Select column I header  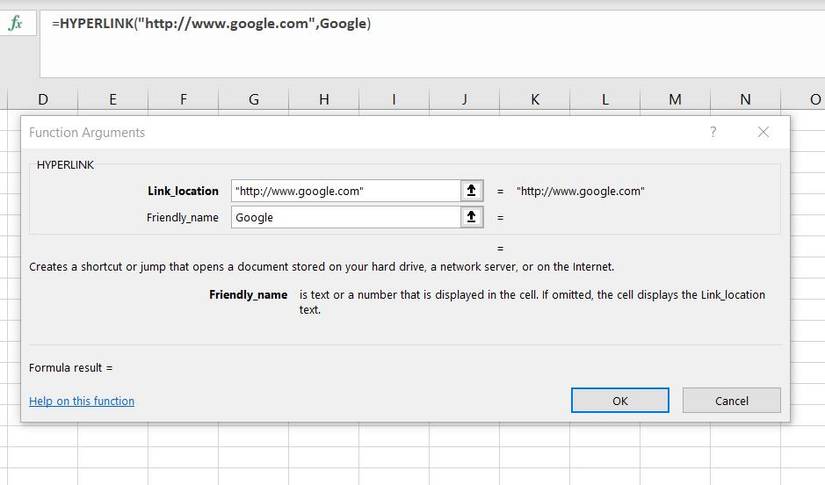[394, 99]
